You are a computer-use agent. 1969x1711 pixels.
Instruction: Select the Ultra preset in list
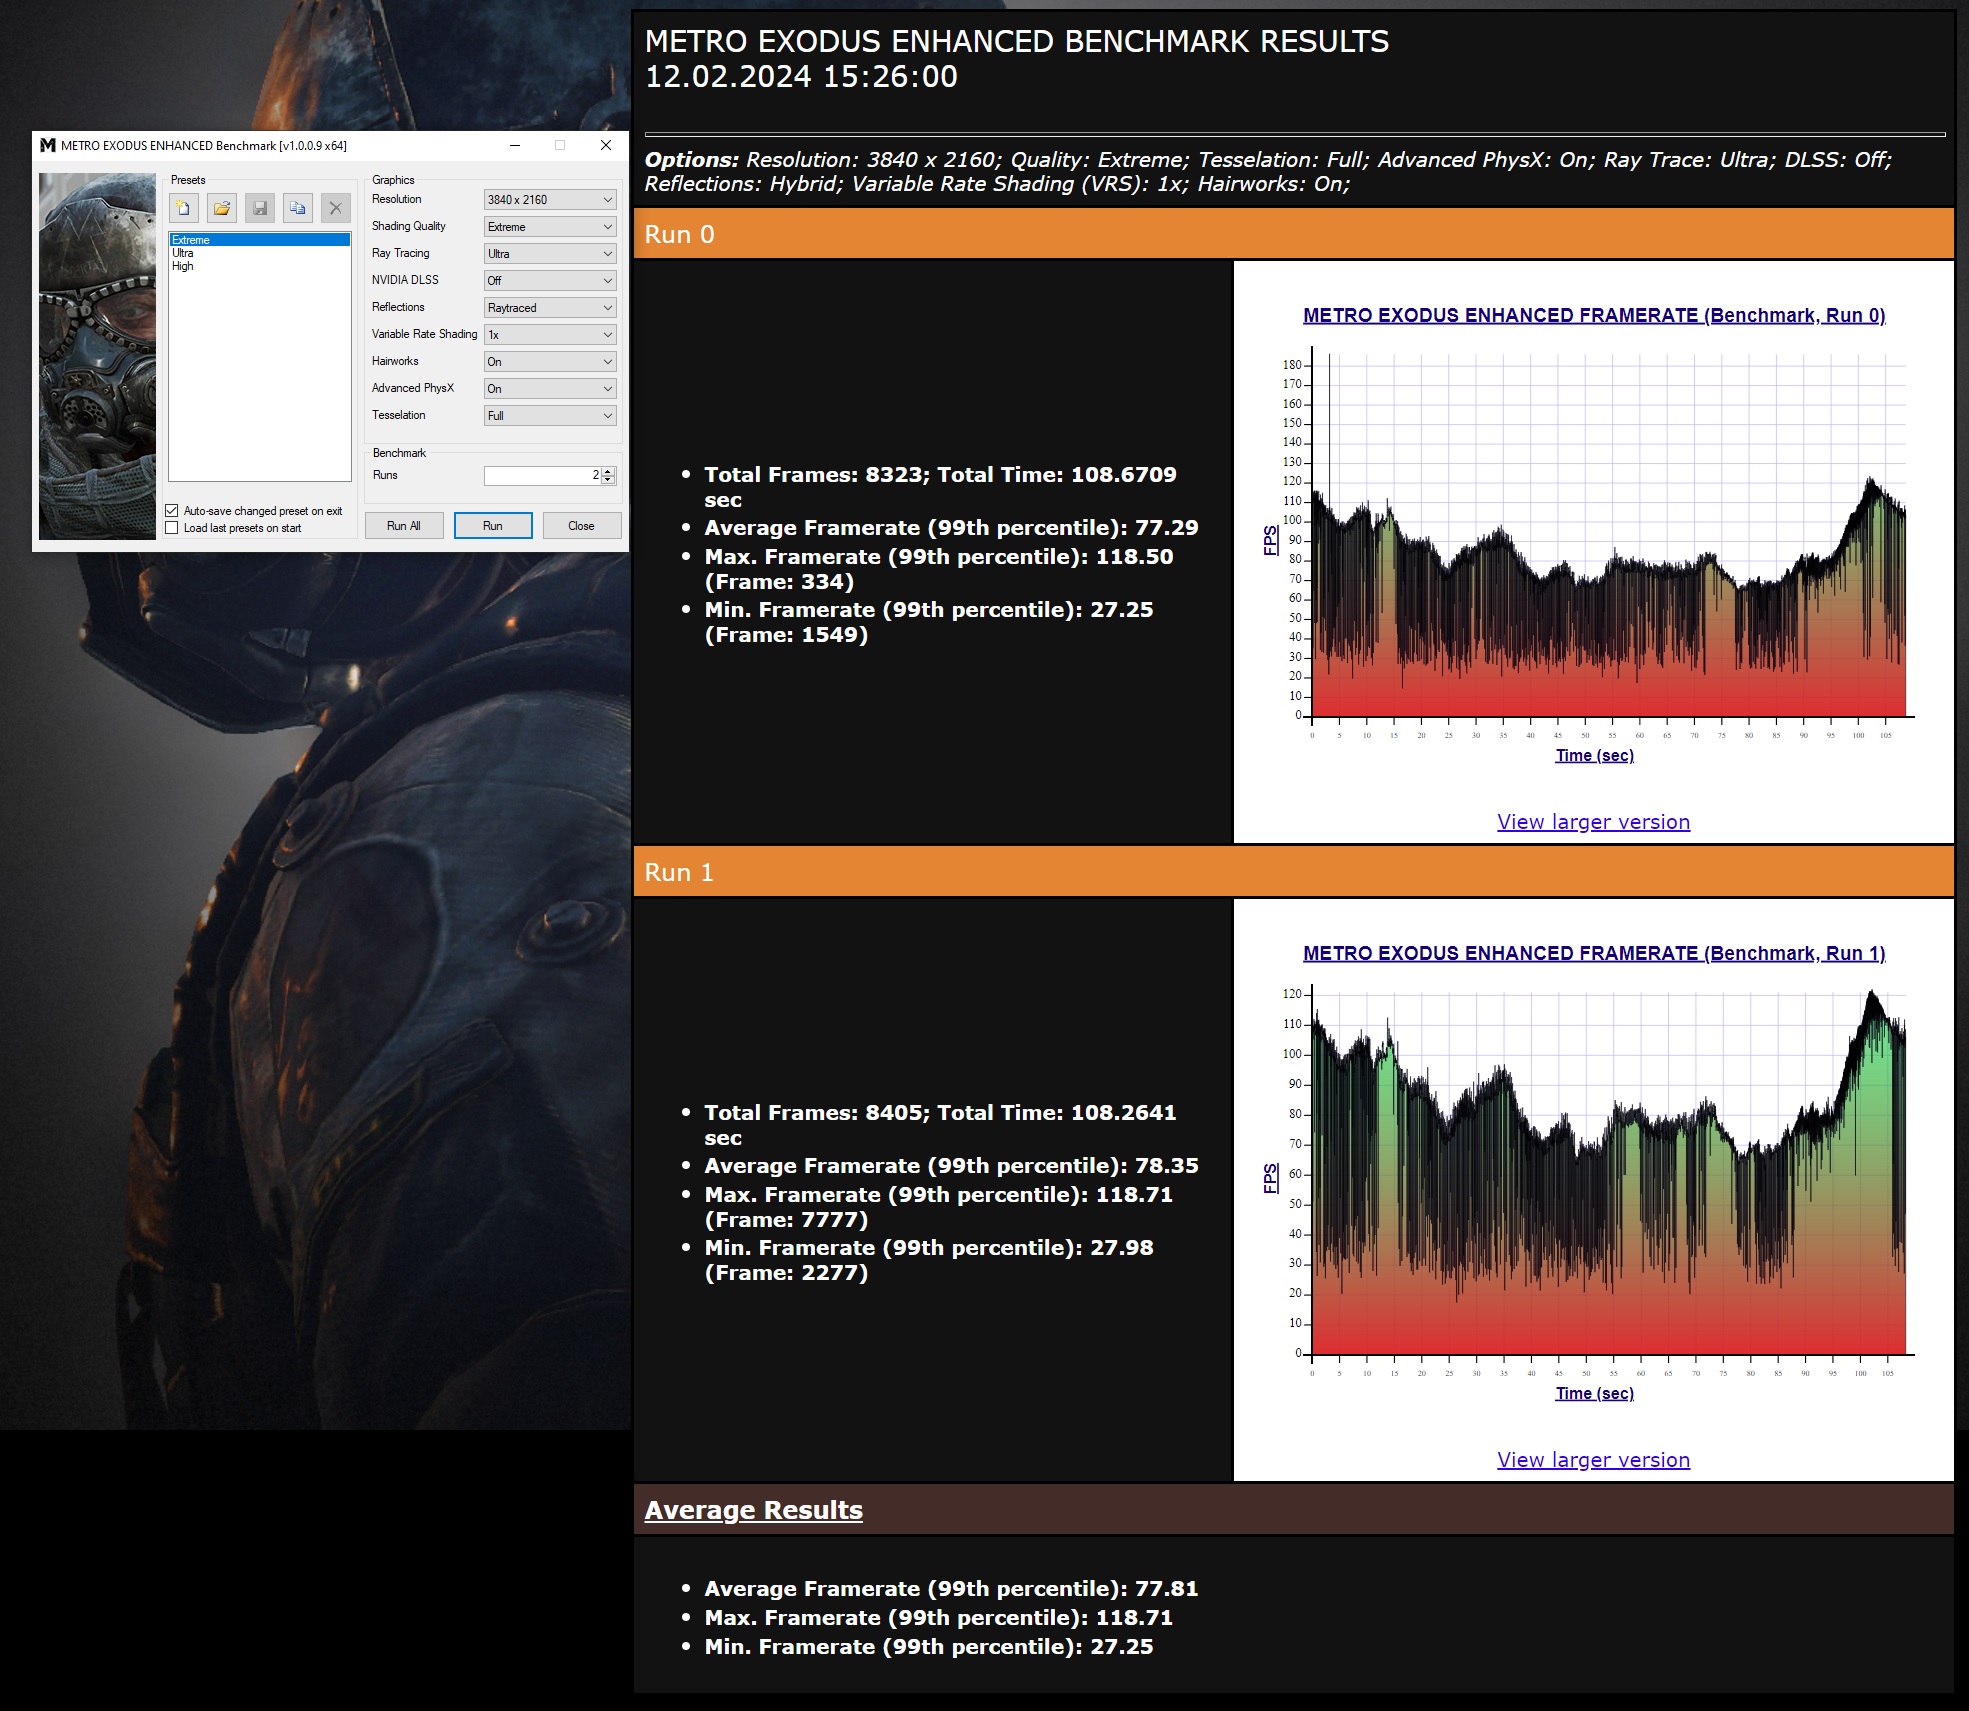[183, 253]
